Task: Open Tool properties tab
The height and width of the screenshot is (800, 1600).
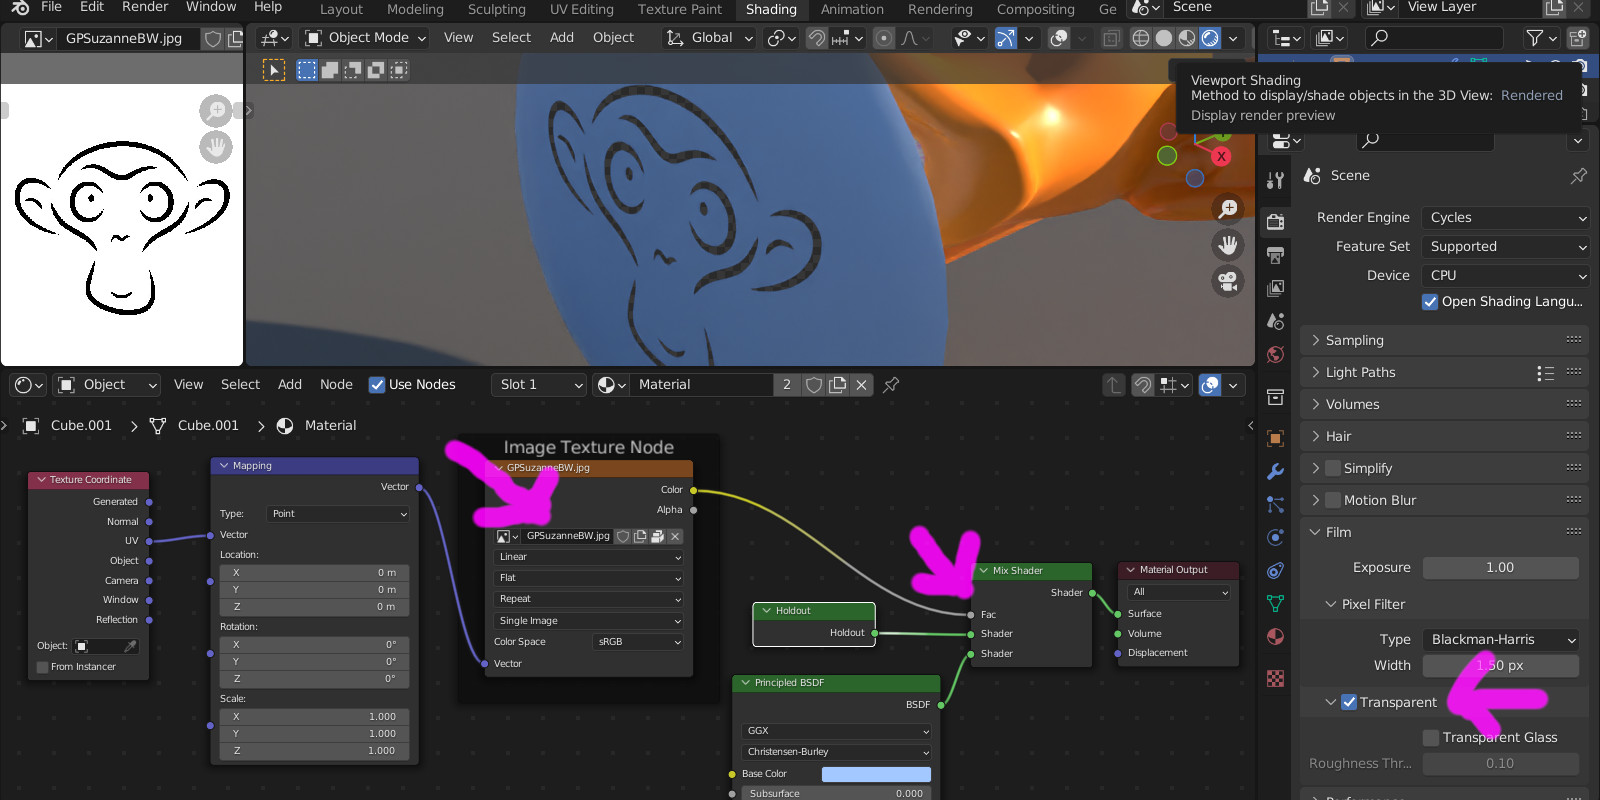Action: coord(1275,181)
